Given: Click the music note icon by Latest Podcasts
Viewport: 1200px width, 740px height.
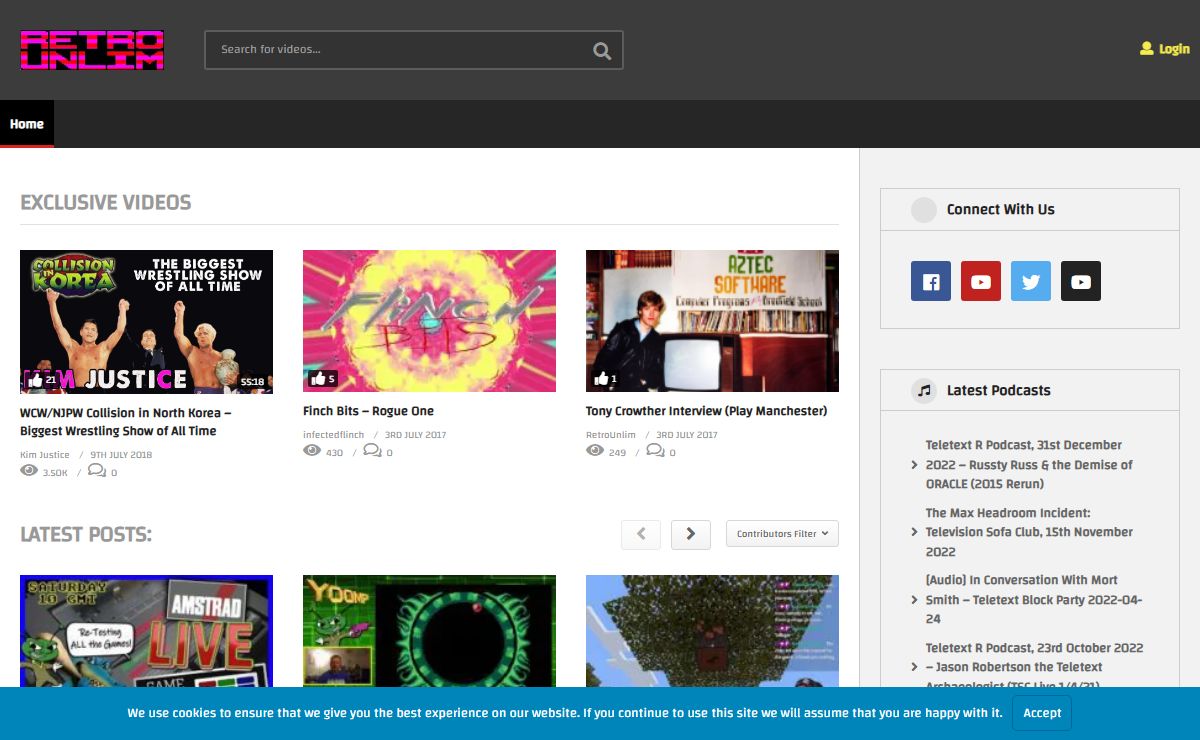Looking at the screenshot, I should click(x=924, y=390).
